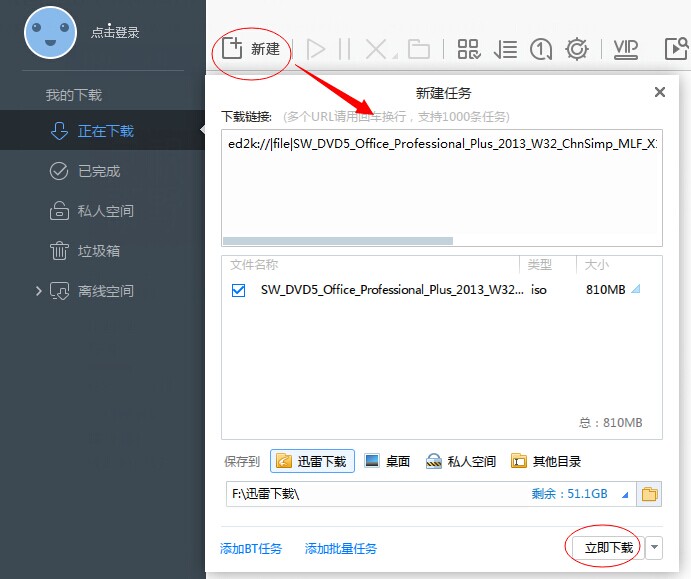The height and width of the screenshot is (579, 691).
Task: Click the 剩余：51.1GB free space text
Action: (569, 494)
